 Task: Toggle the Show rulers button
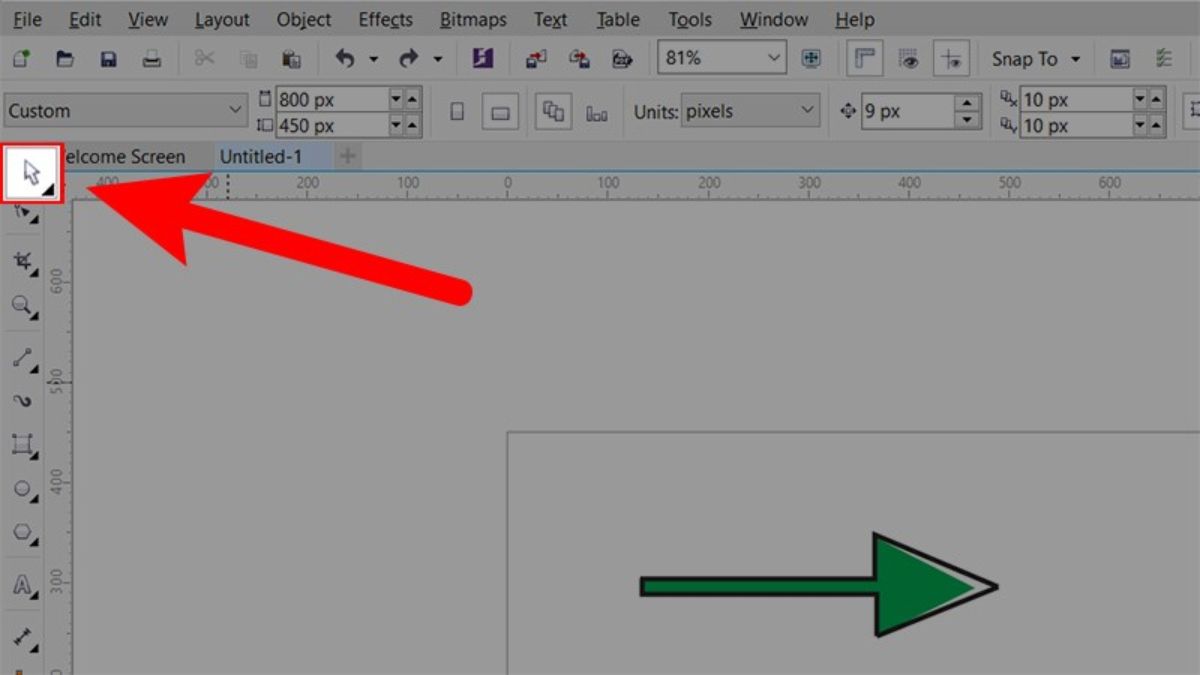[x=864, y=59]
